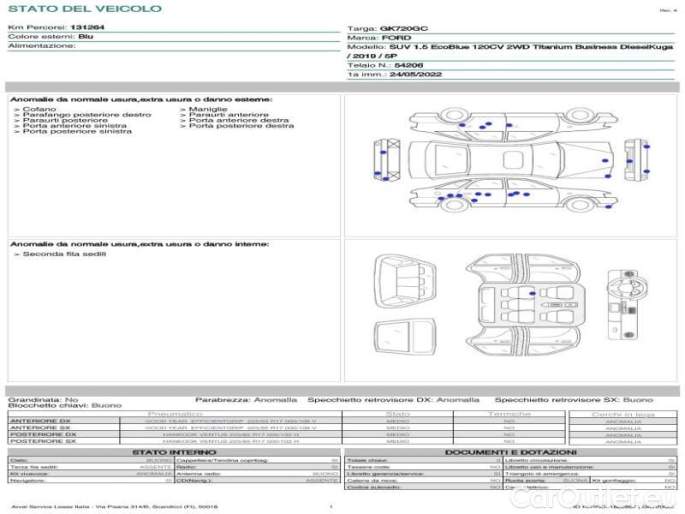Image resolution: width=685 pixels, height=514 pixels.
Task: Click the Porta posteriore sinistra item
Action: 77,131
